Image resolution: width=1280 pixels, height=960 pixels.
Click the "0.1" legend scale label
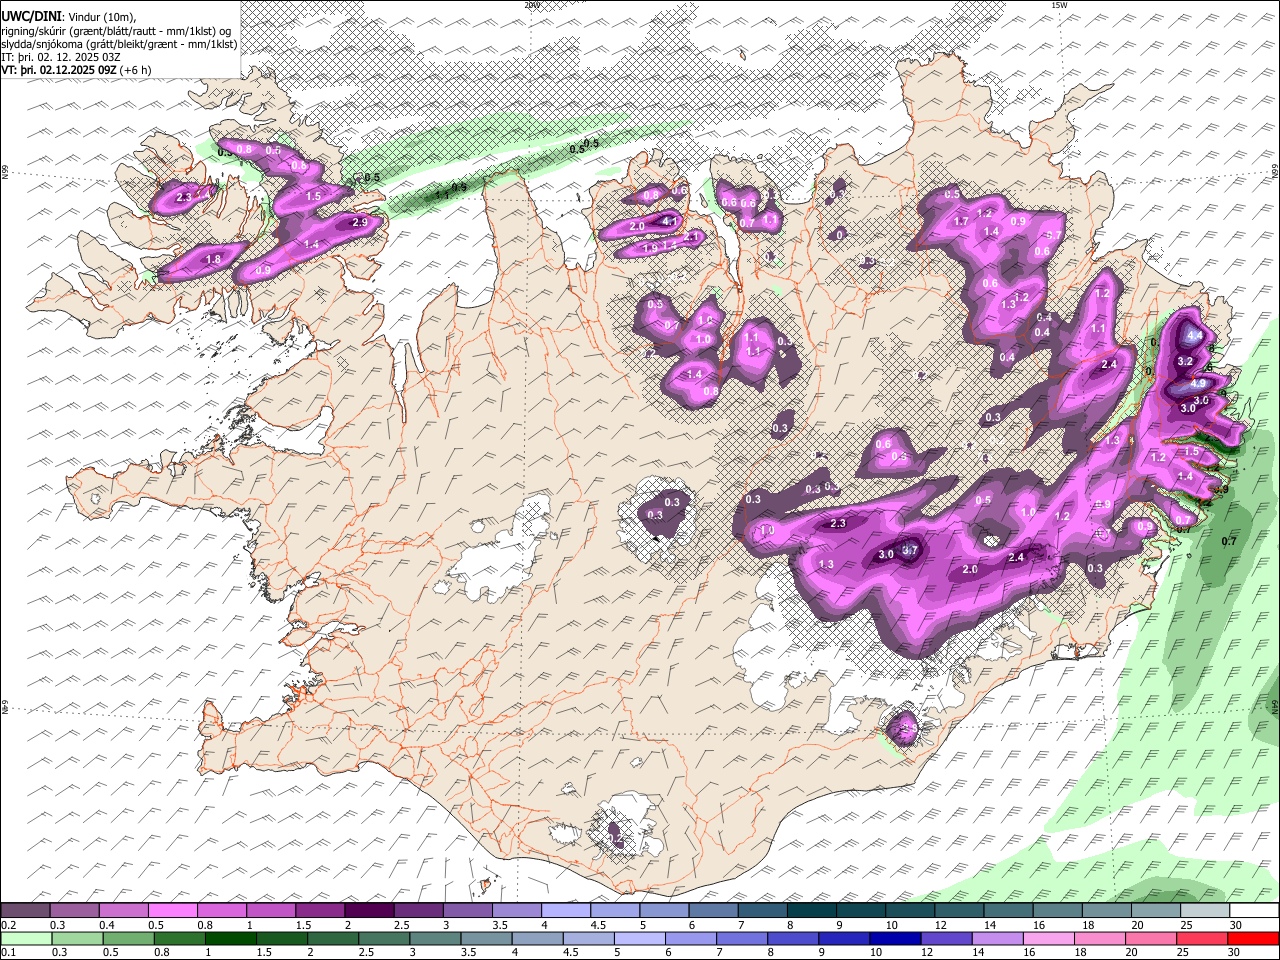[x=8, y=952]
